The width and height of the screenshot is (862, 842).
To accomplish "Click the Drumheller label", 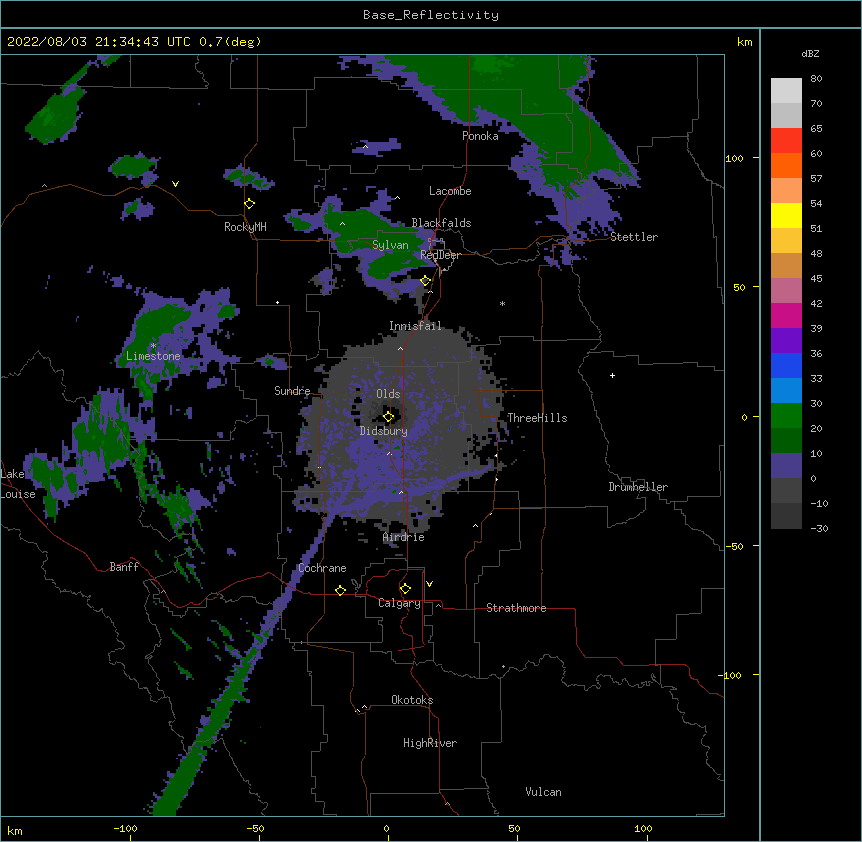I will [x=638, y=487].
